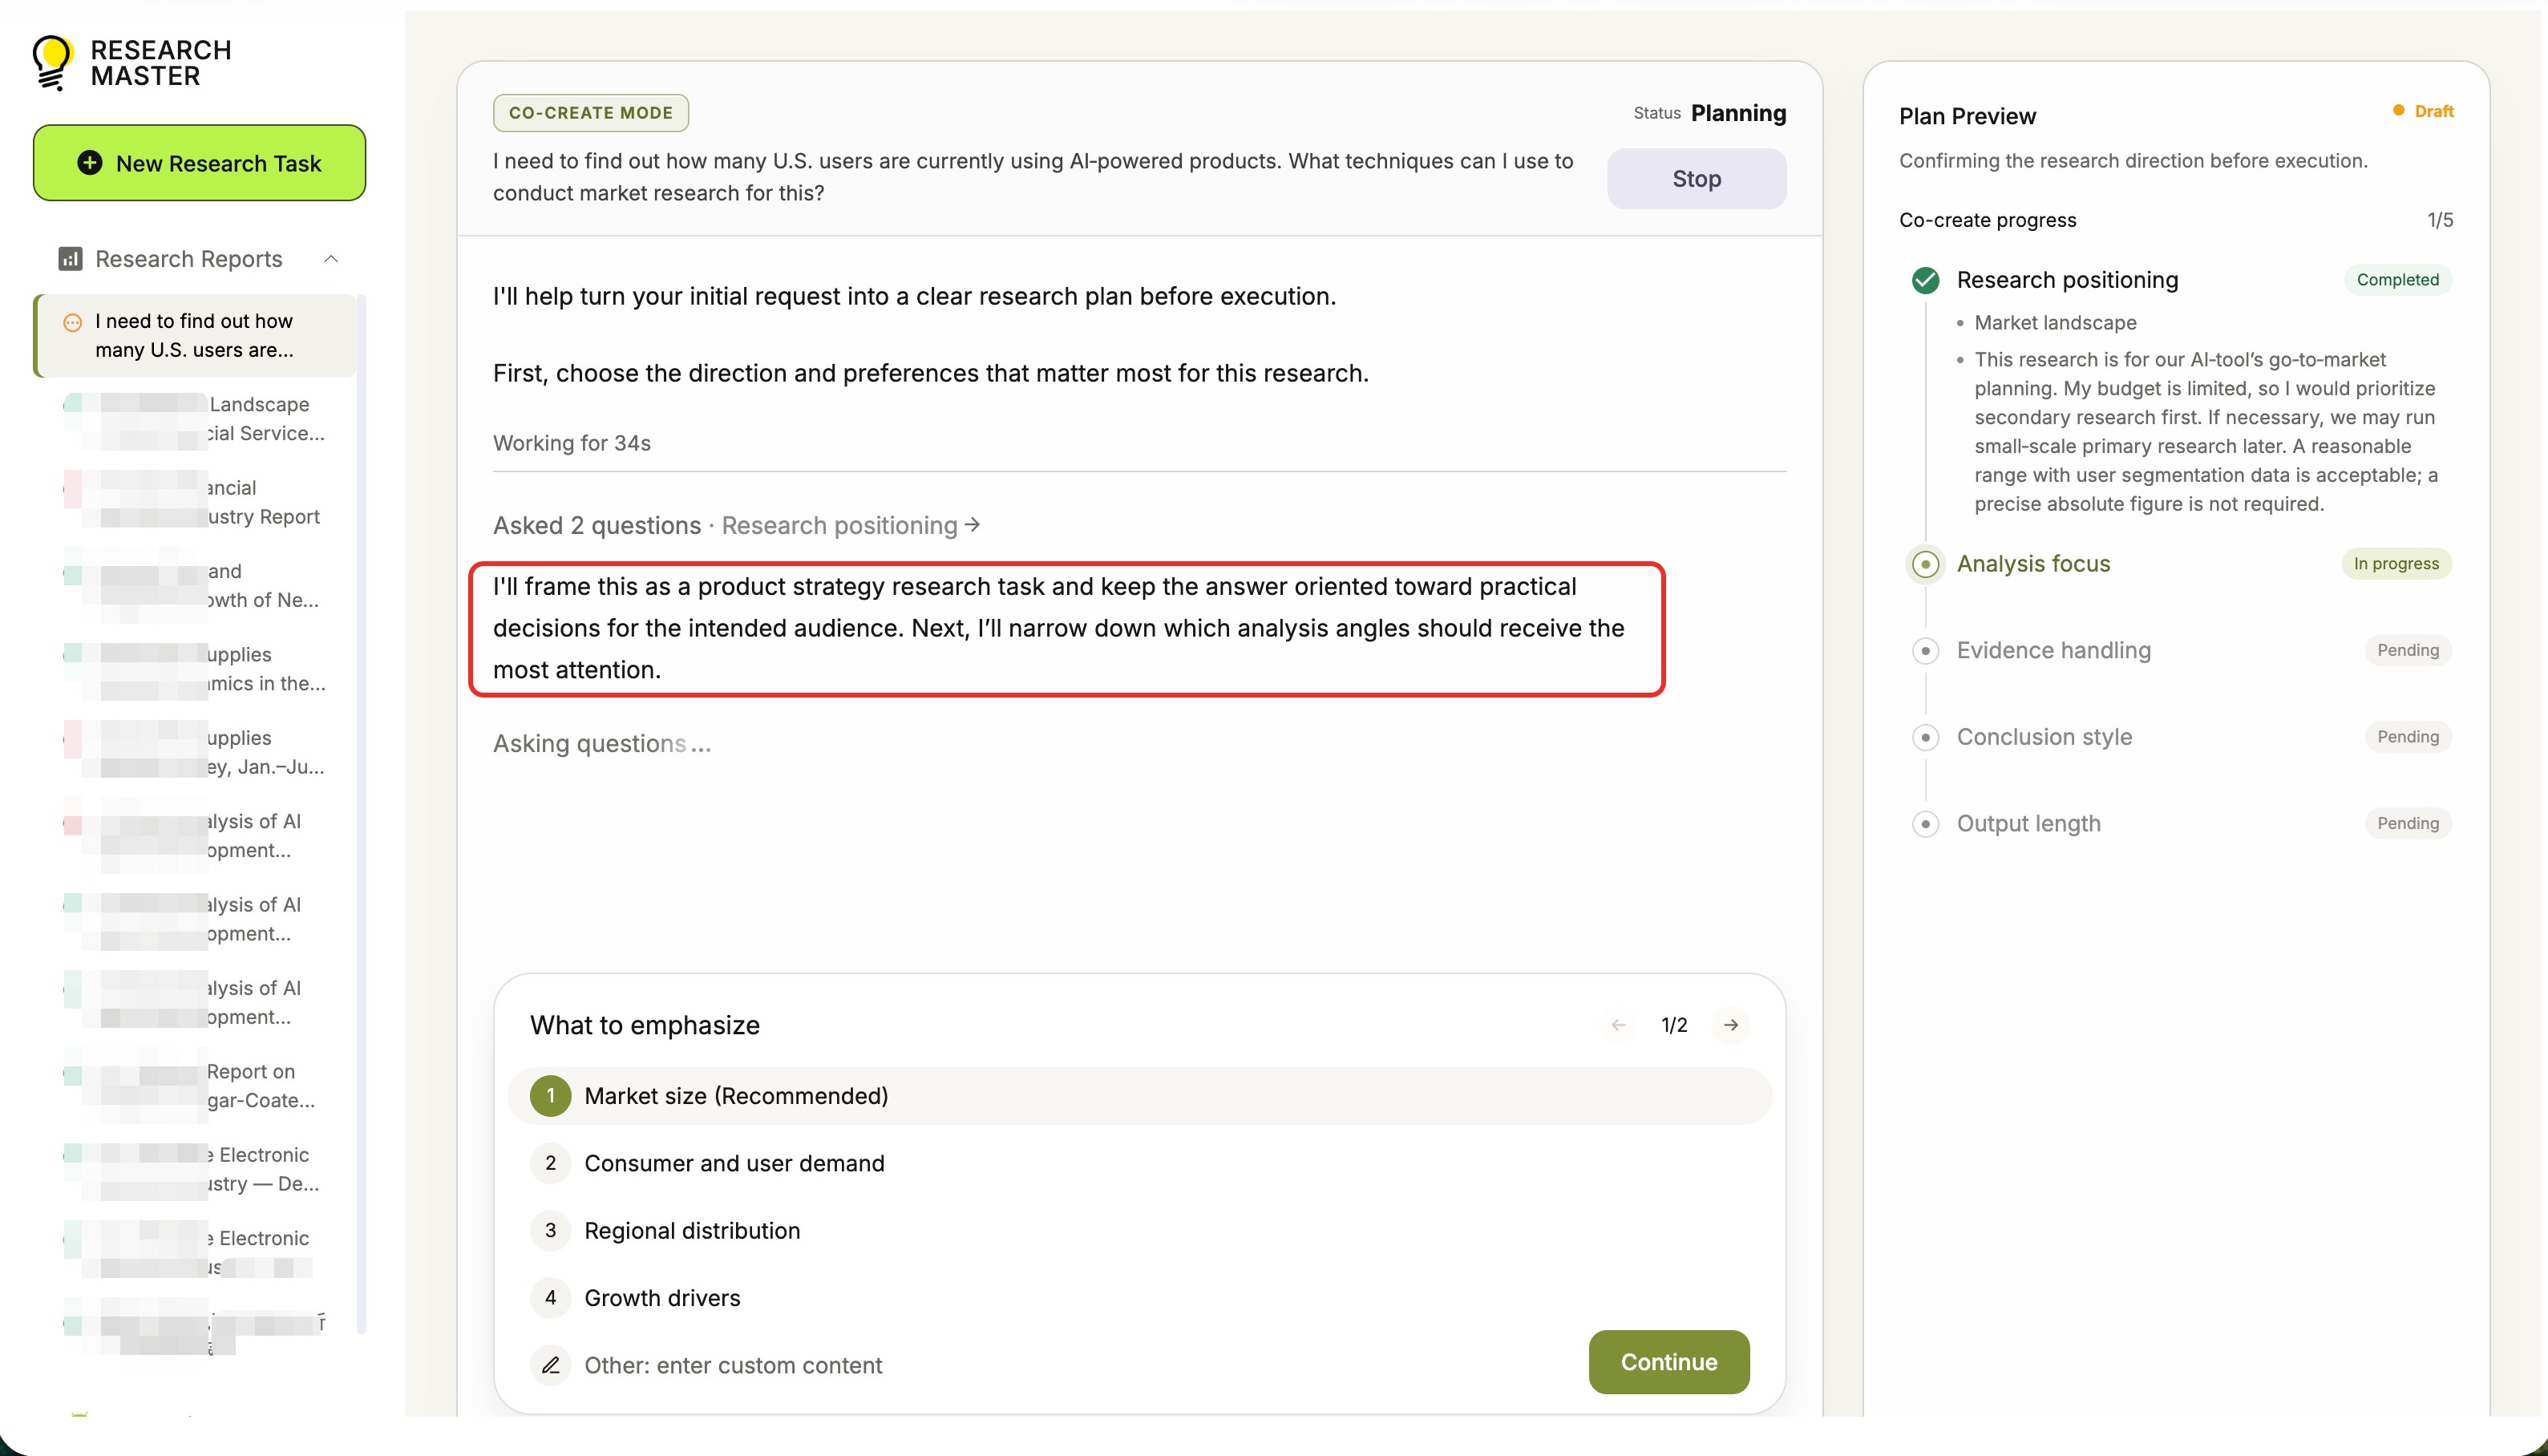Open the Research positioning step

pos(2067,280)
